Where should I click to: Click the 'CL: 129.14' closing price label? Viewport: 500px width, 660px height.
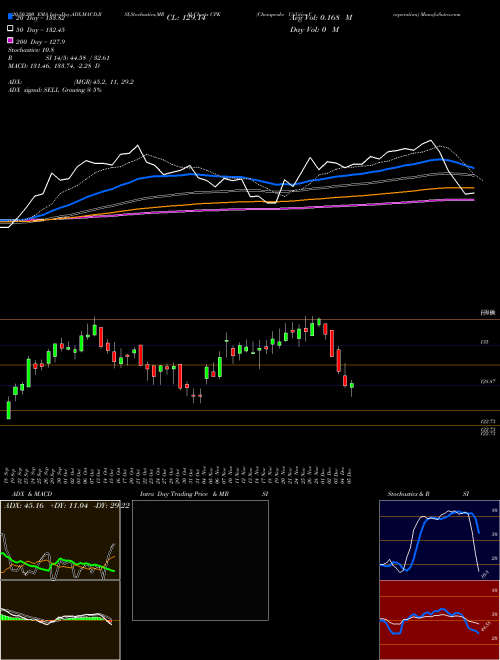pos(187,18)
